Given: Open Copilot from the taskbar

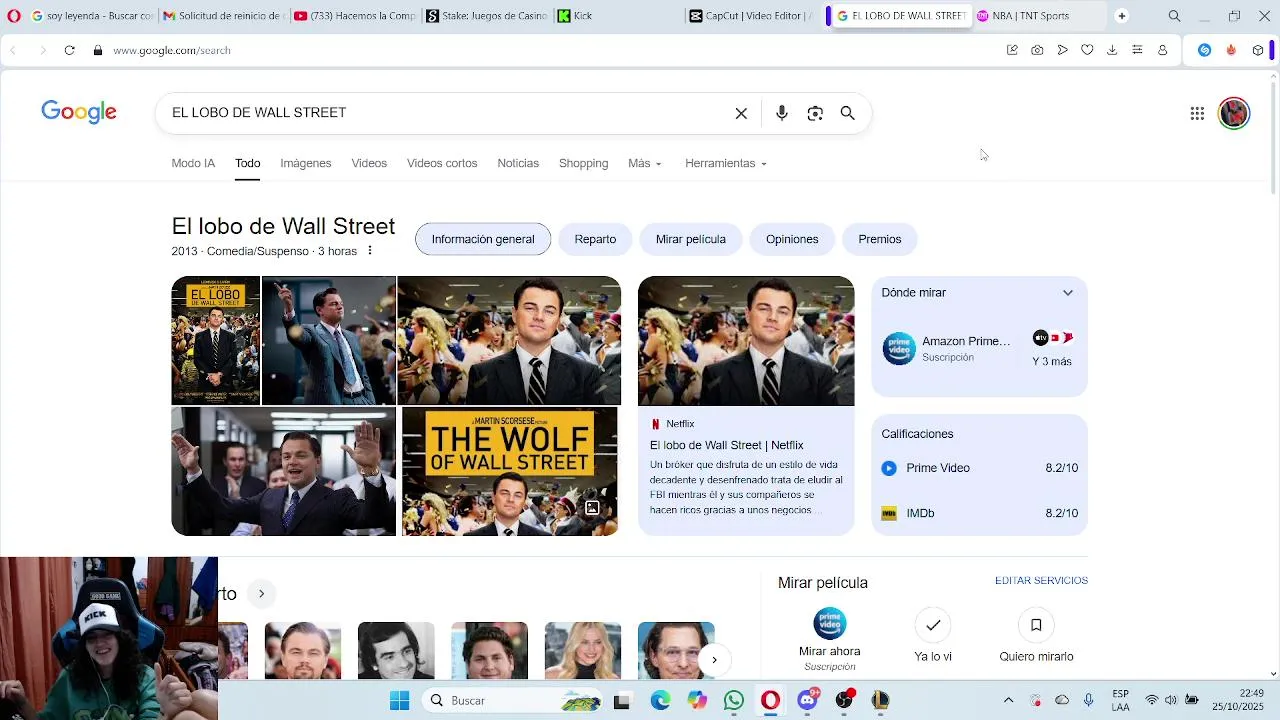Looking at the screenshot, I should pos(697,700).
